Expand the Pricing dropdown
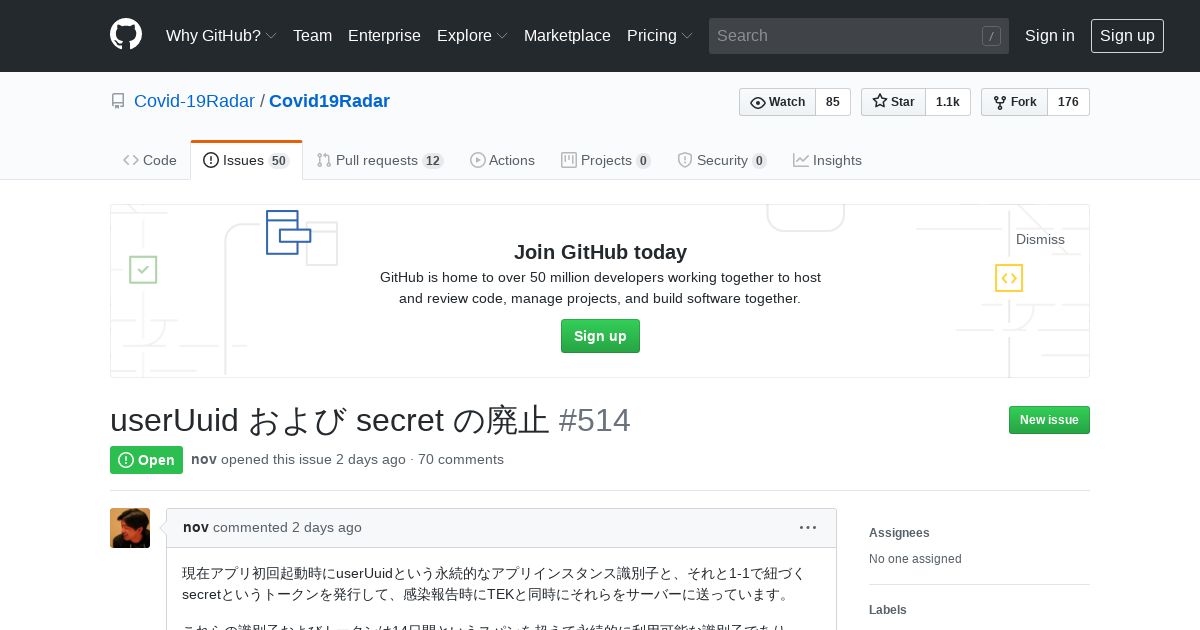The width and height of the screenshot is (1200, 630). pos(660,35)
